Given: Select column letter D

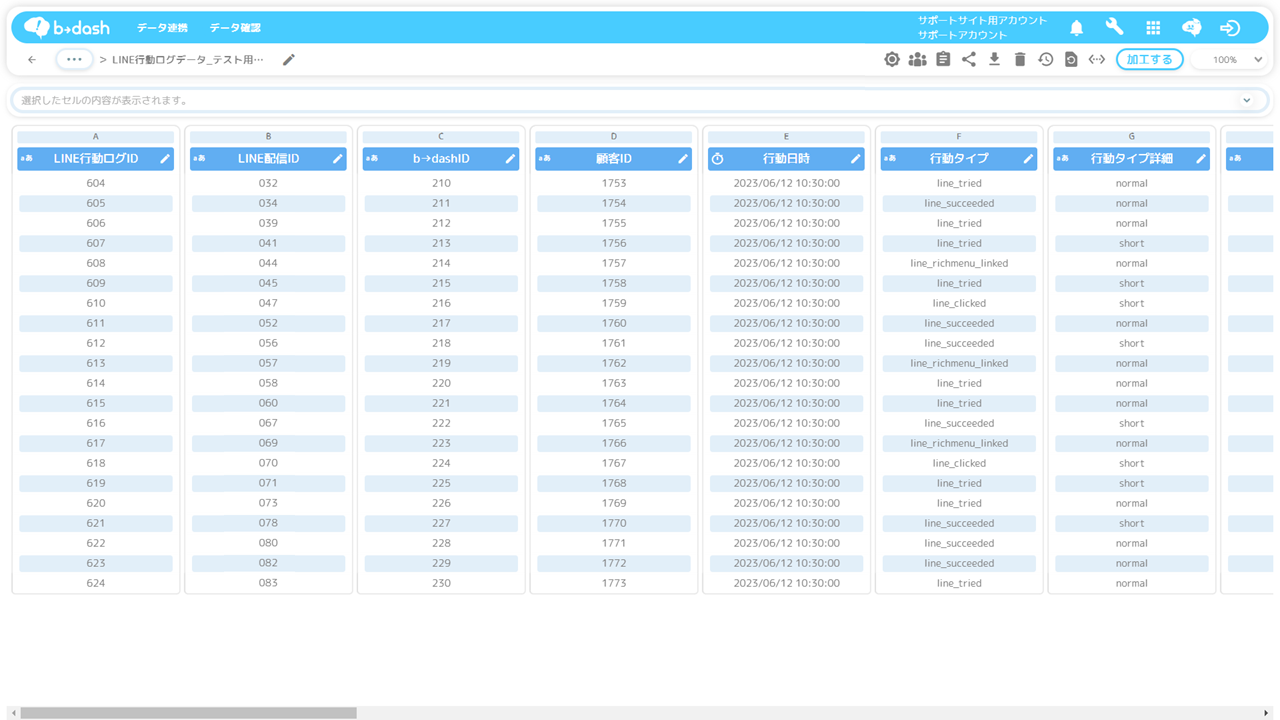Looking at the screenshot, I should click(x=614, y=137).
